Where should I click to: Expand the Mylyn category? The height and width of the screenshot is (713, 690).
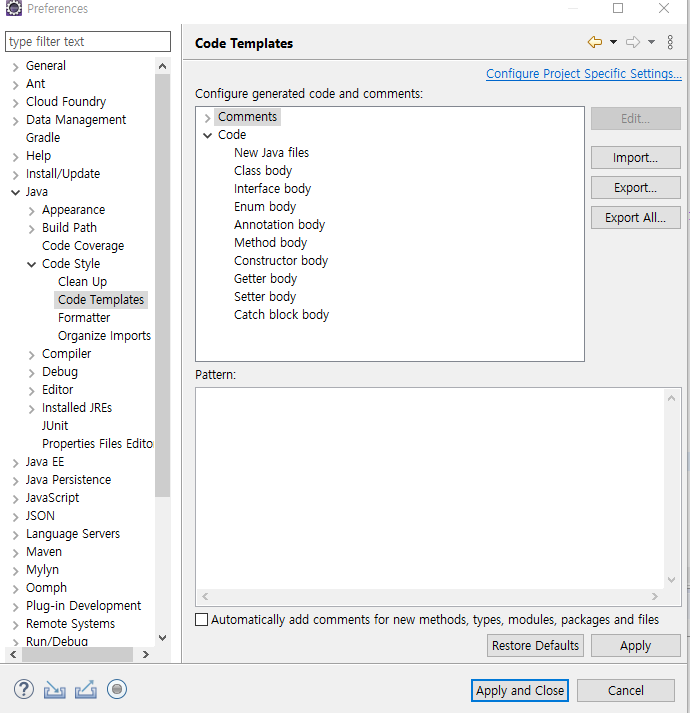tap(15, 571)
